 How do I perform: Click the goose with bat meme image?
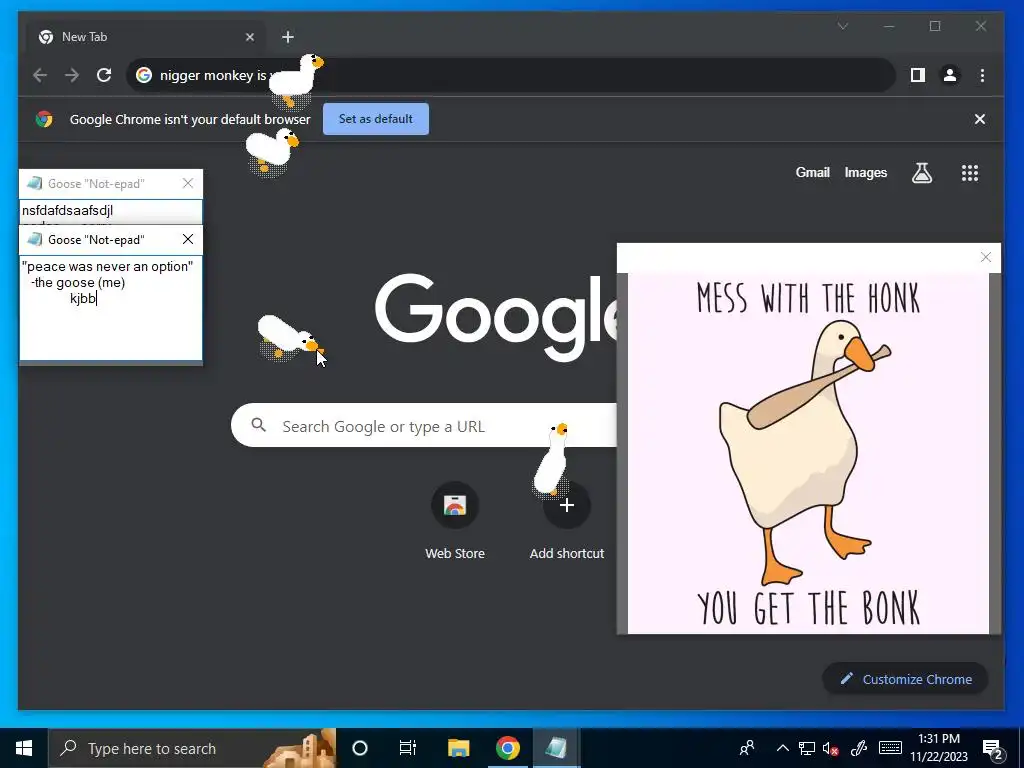click(808, 453)
